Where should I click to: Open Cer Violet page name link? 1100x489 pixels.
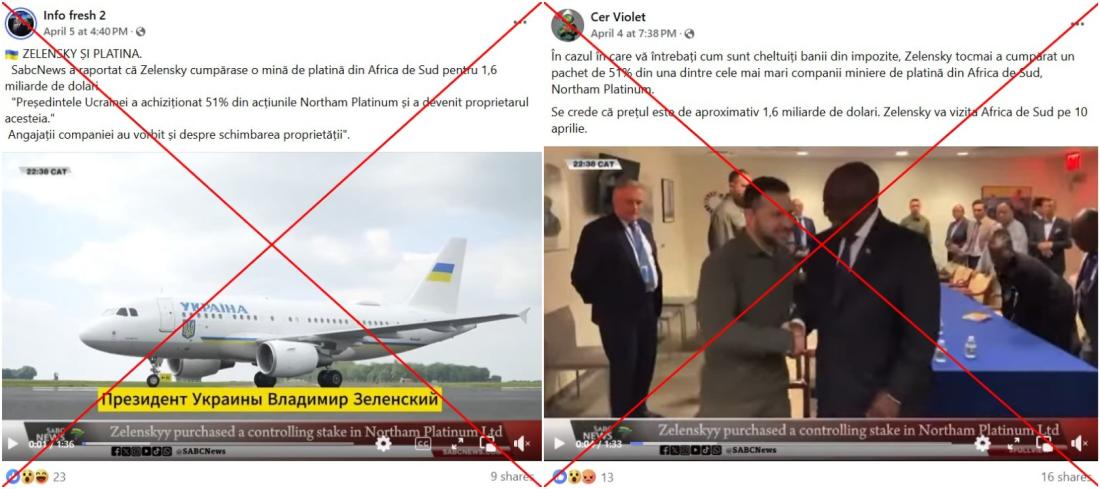(618, 17)
